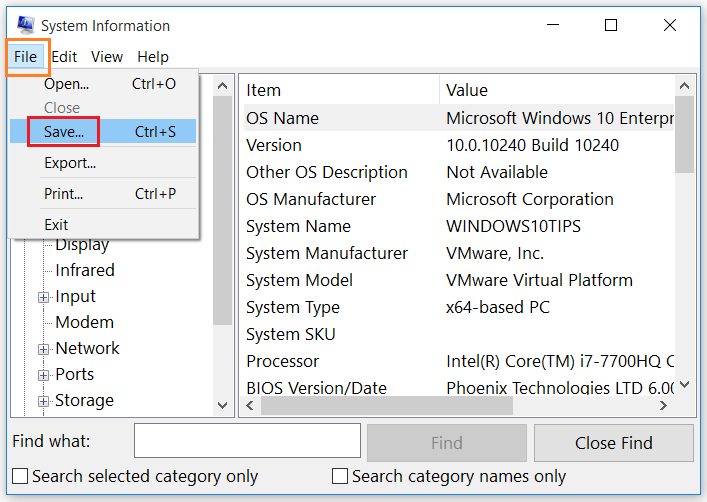The height and width of the screenshot is (502, 707).
Task: Choose Exit in the File menu
Action: (103, 225)
